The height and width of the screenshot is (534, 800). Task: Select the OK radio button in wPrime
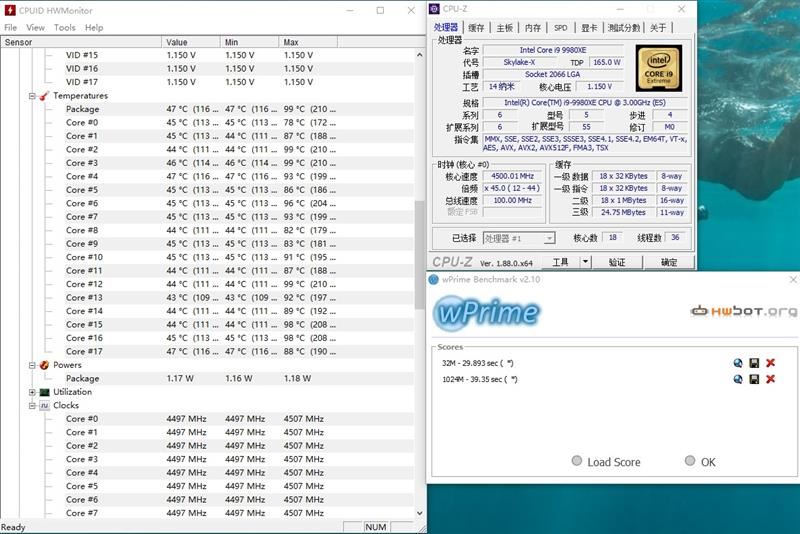click(690, 461)
